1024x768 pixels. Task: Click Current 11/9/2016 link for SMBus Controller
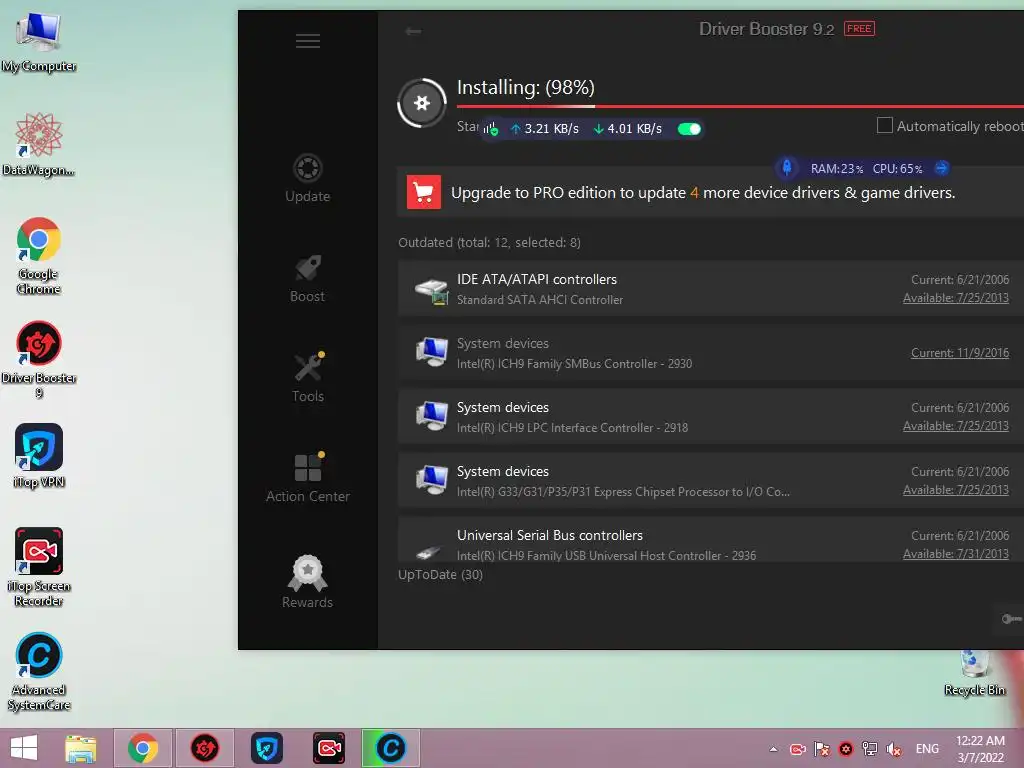(960, 353)
